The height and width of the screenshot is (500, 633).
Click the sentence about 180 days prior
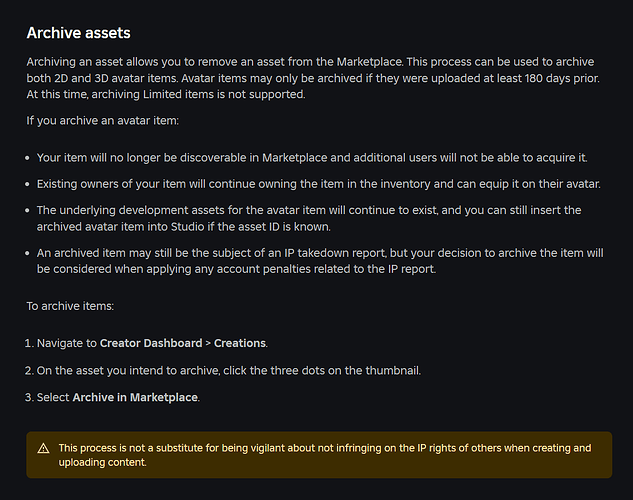(390, 78)
